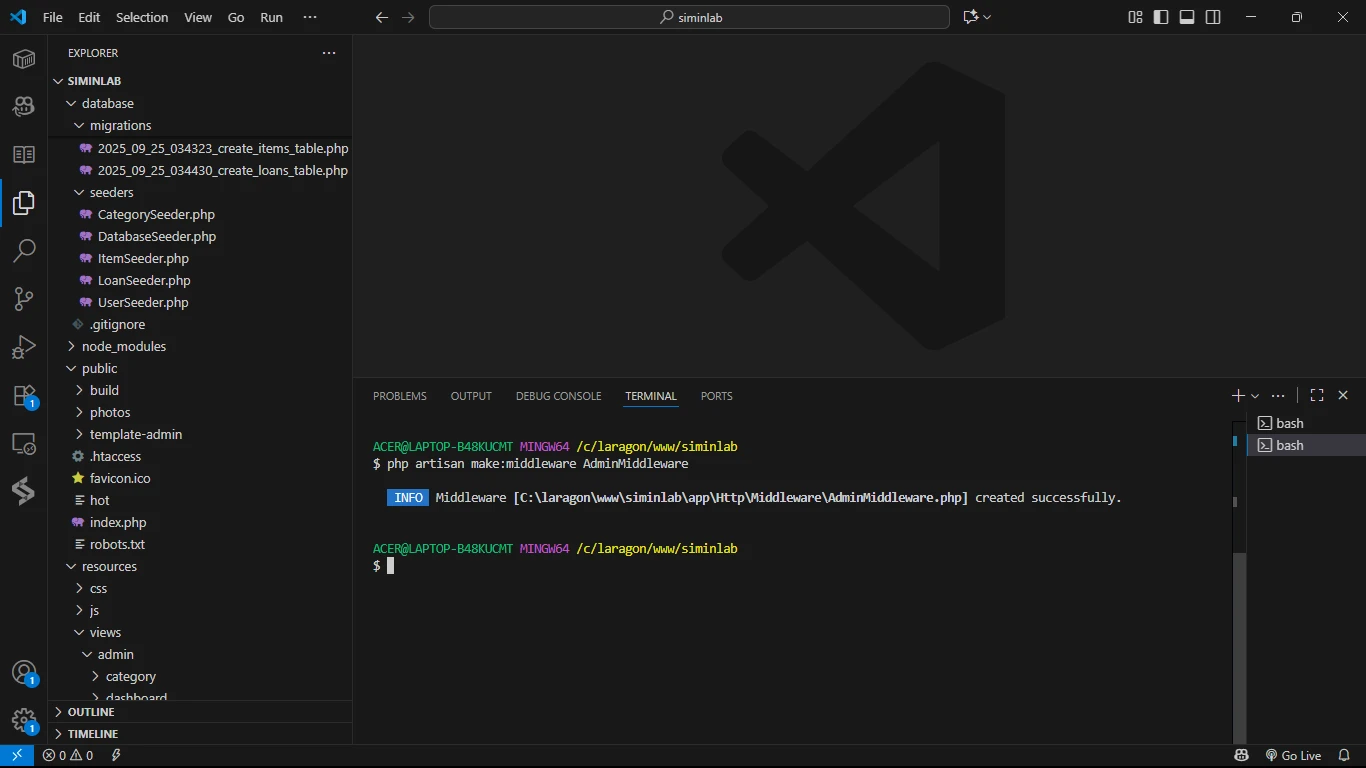
Task: Click the siminlab search bar
Action: point(689,17)
